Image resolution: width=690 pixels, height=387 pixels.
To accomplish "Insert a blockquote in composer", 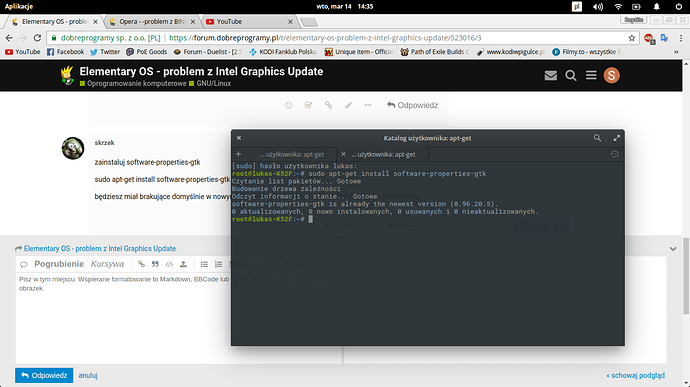I will [x=155, y=264].
